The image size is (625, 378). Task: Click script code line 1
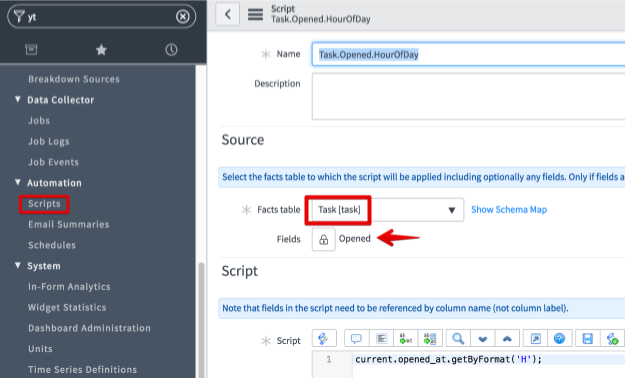click(x=448, y=359)
